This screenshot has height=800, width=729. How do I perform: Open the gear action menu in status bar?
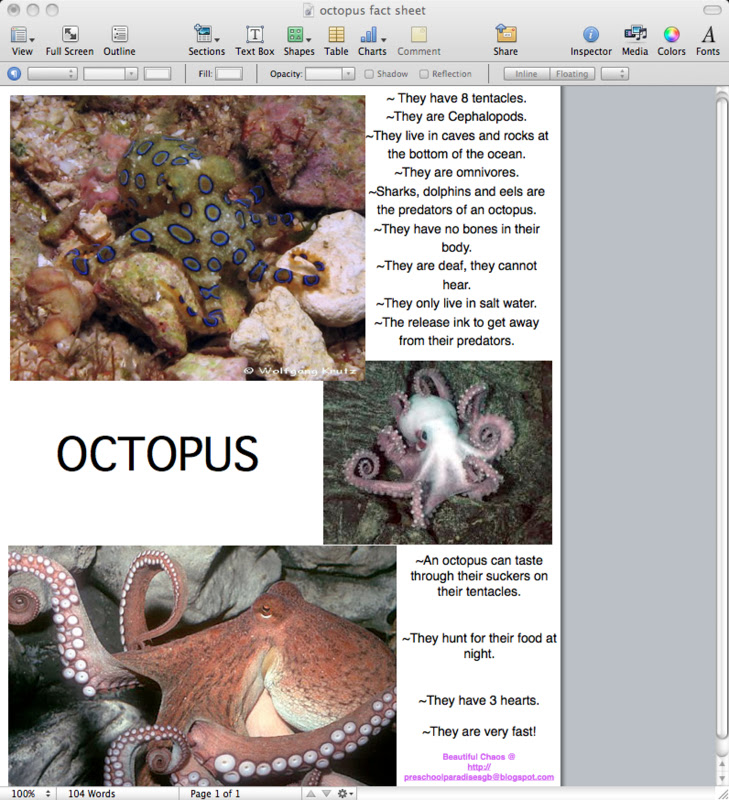tap(345, 793)
